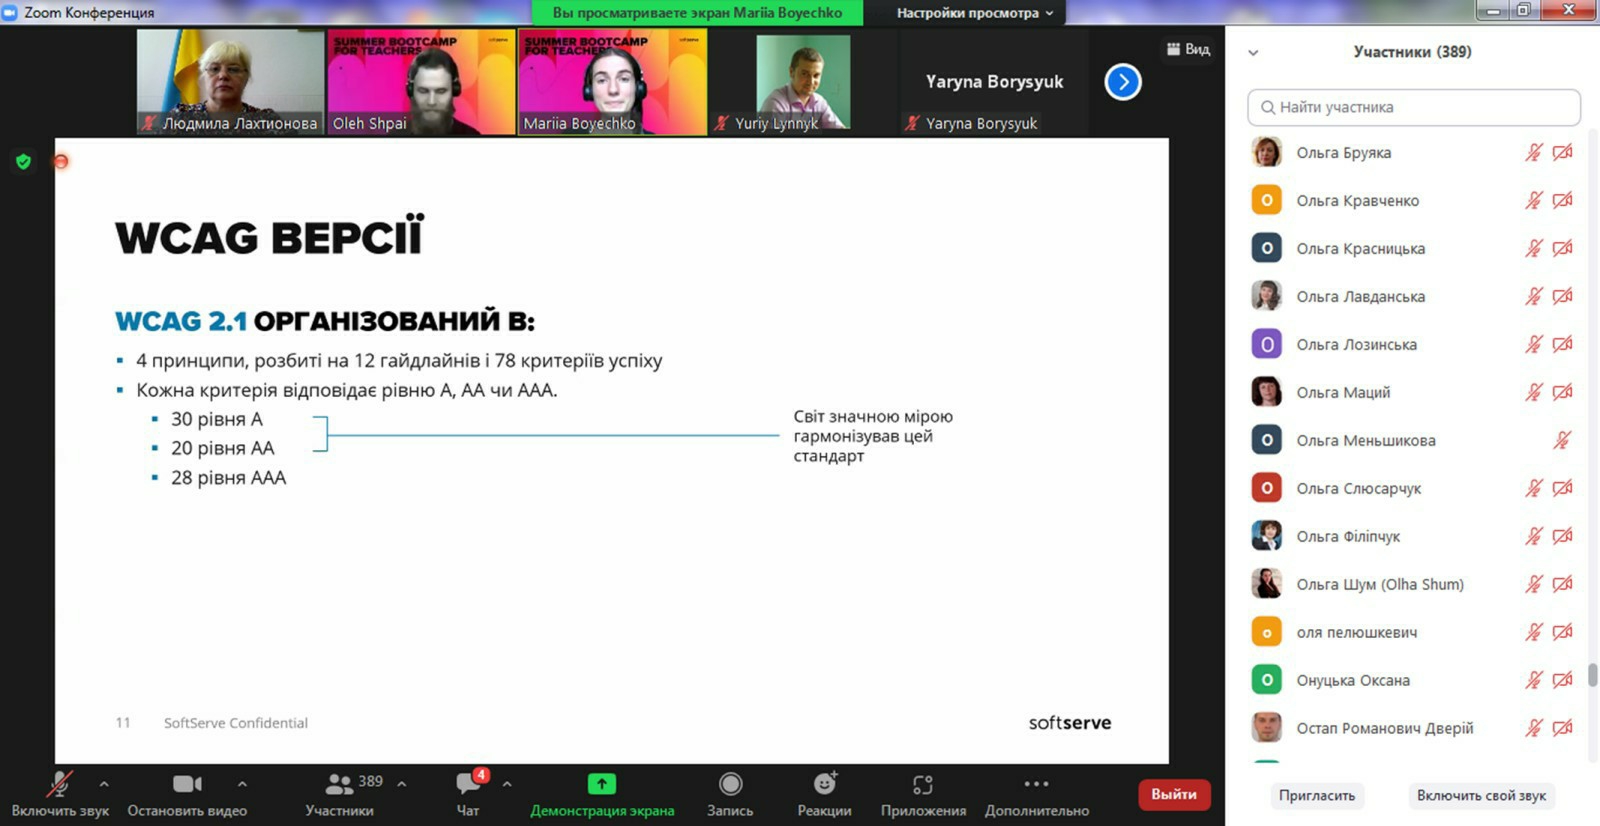Toggle camera with Остановить видео
The width and height of the screenshot is (1600, 826).
pos(187,785)
